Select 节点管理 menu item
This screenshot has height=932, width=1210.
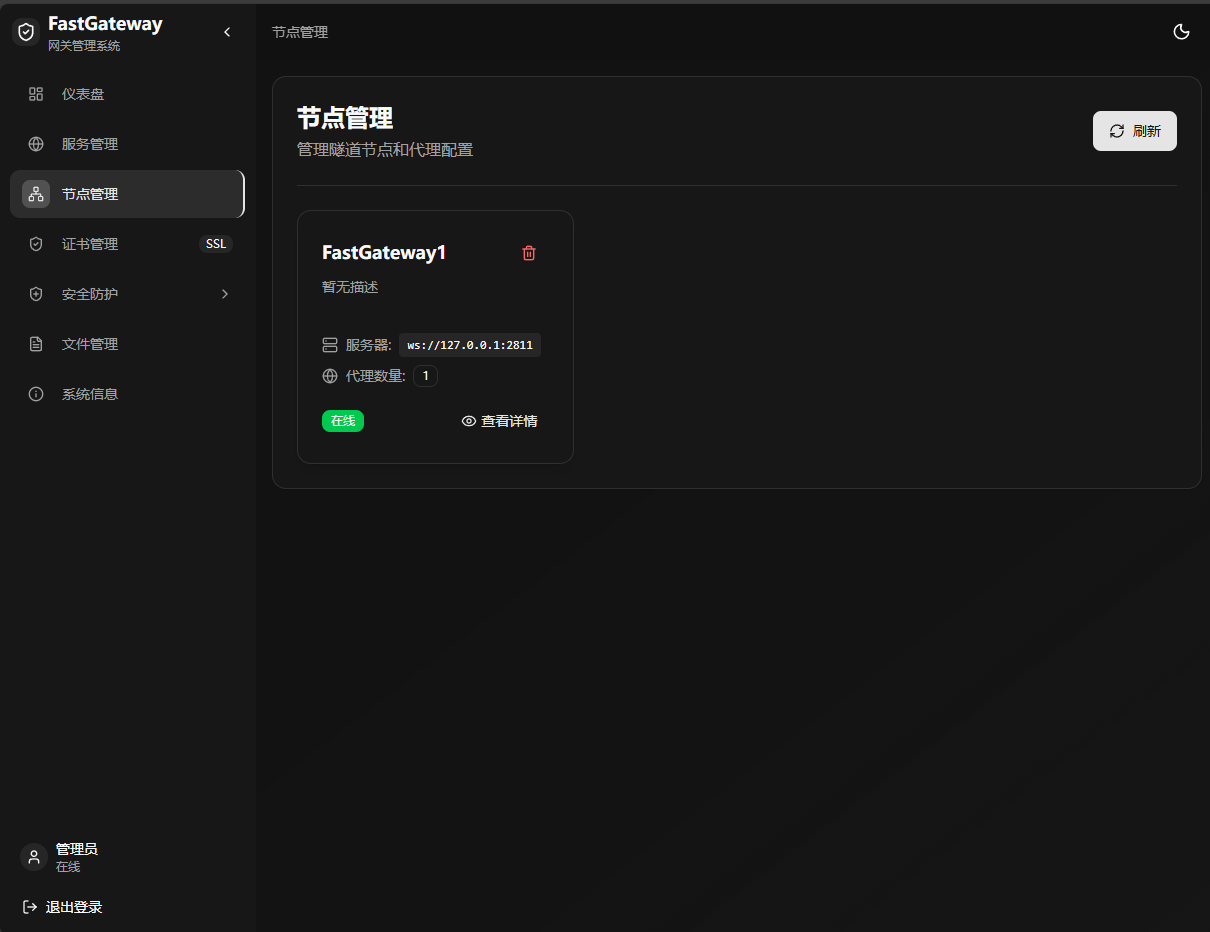[x=127, y=194]
